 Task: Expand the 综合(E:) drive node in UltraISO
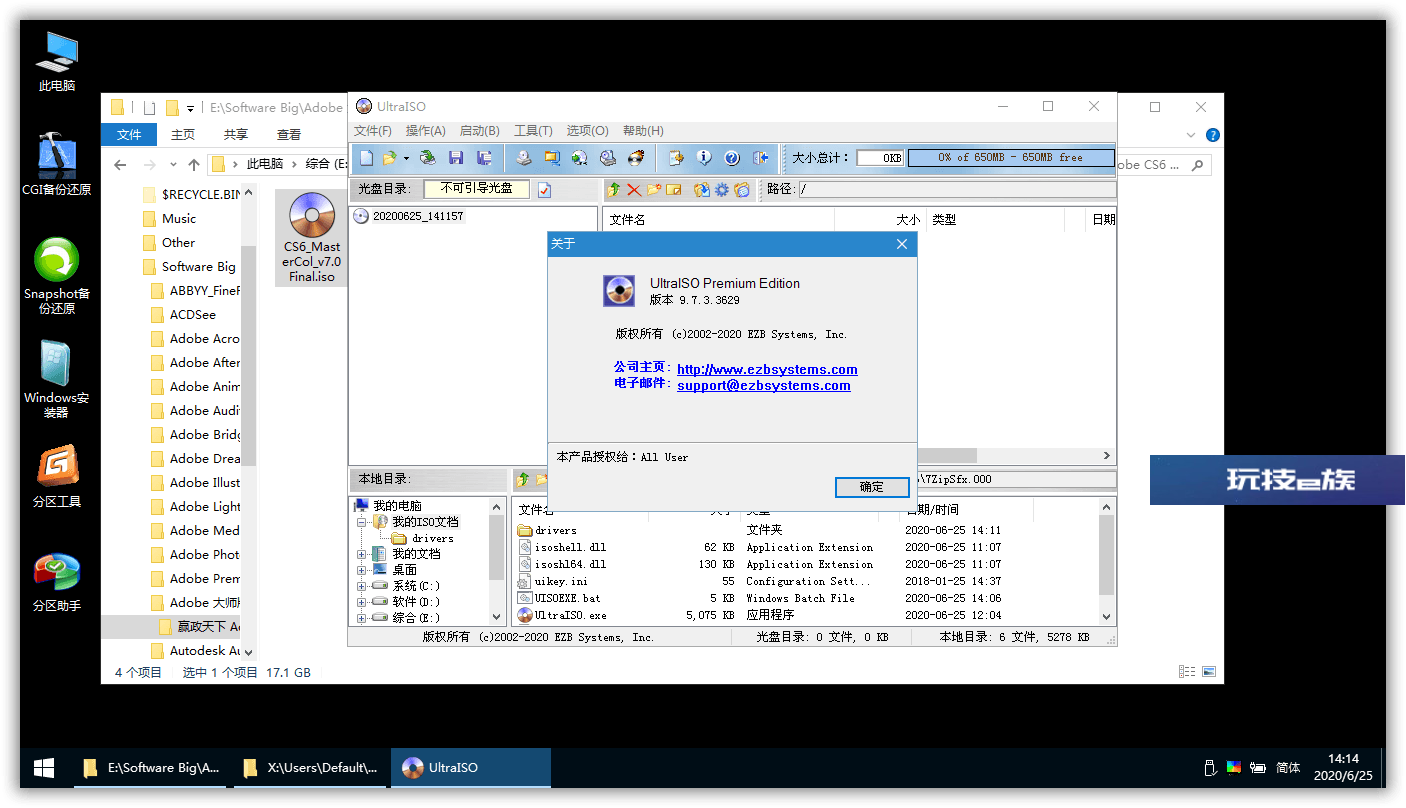(x=362, y=618)
